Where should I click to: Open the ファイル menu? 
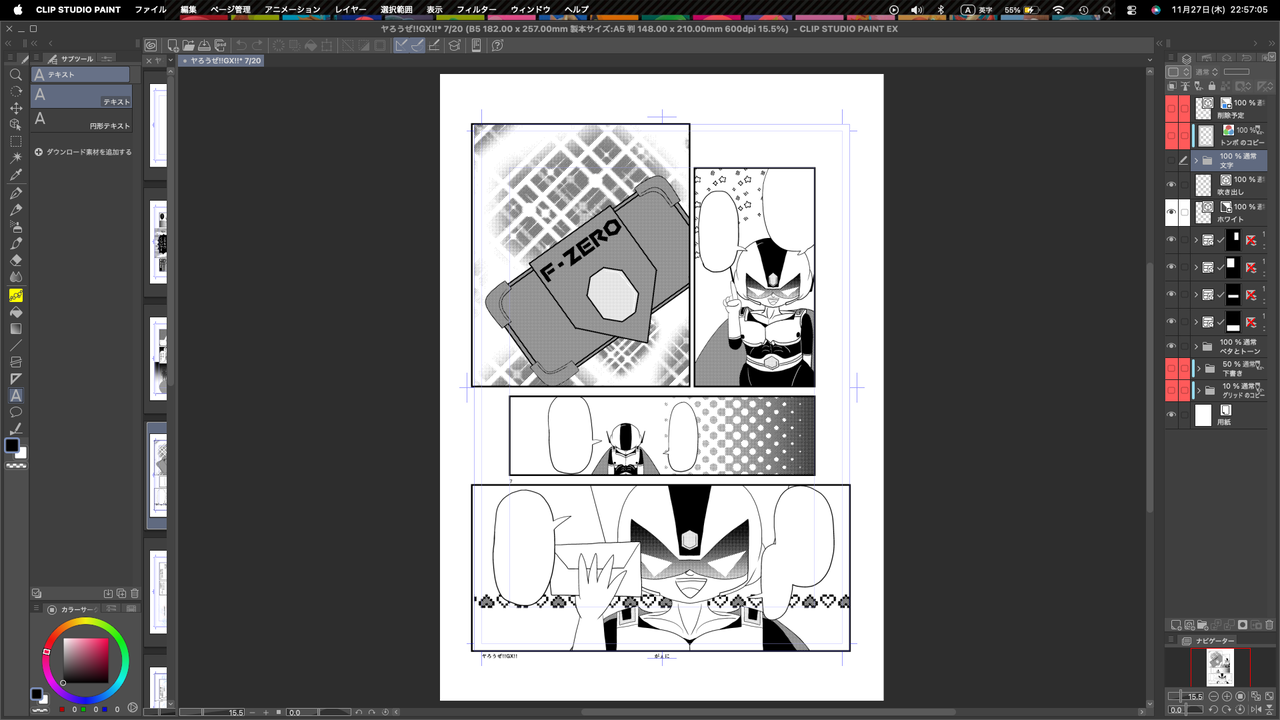(150, 9)
